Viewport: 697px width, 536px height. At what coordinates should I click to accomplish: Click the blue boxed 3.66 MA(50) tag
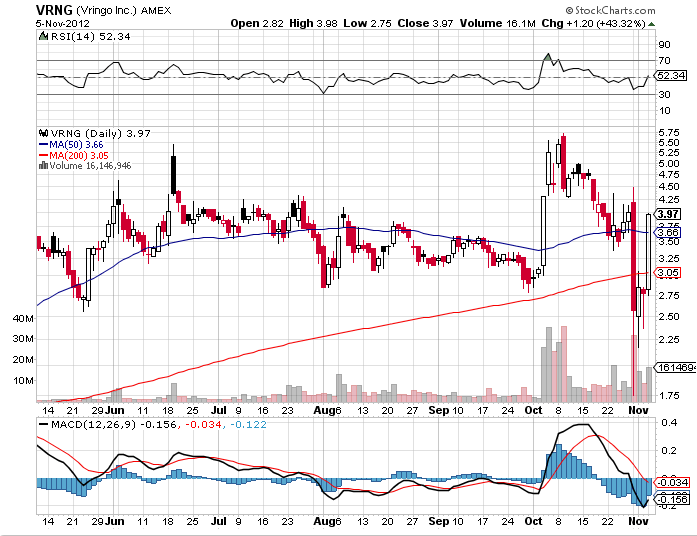pos(668,232)
